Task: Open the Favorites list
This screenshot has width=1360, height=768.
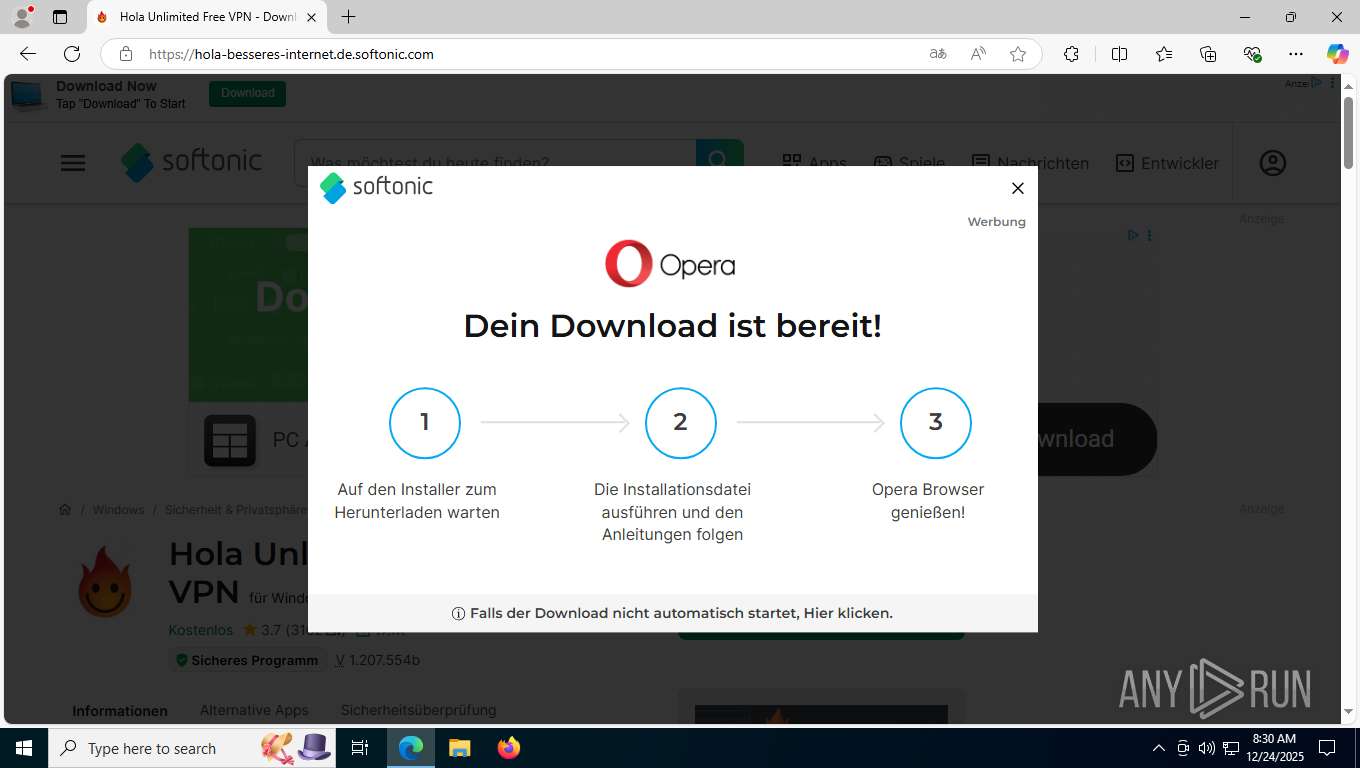Action: pos(1164,54)
